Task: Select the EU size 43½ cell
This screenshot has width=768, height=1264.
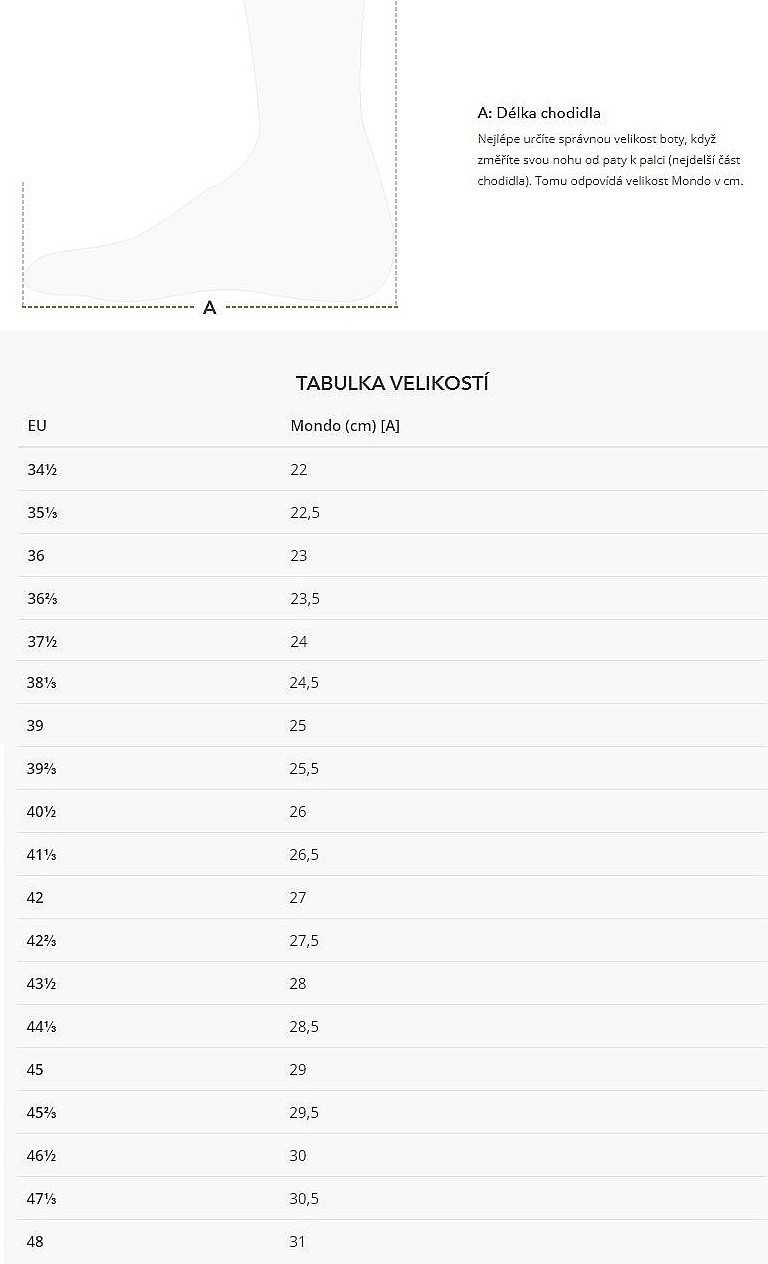Action: tap(42, 983)
